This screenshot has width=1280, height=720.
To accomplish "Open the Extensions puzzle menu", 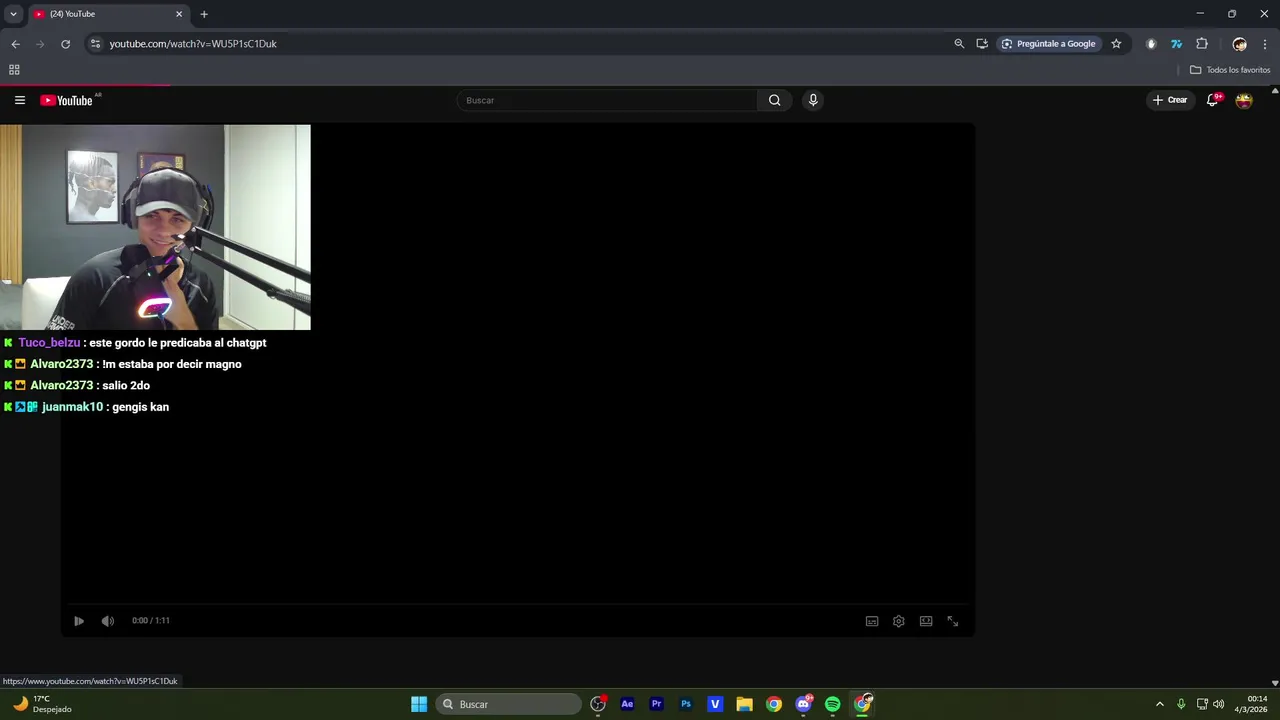I will [x=1202, y=44].
